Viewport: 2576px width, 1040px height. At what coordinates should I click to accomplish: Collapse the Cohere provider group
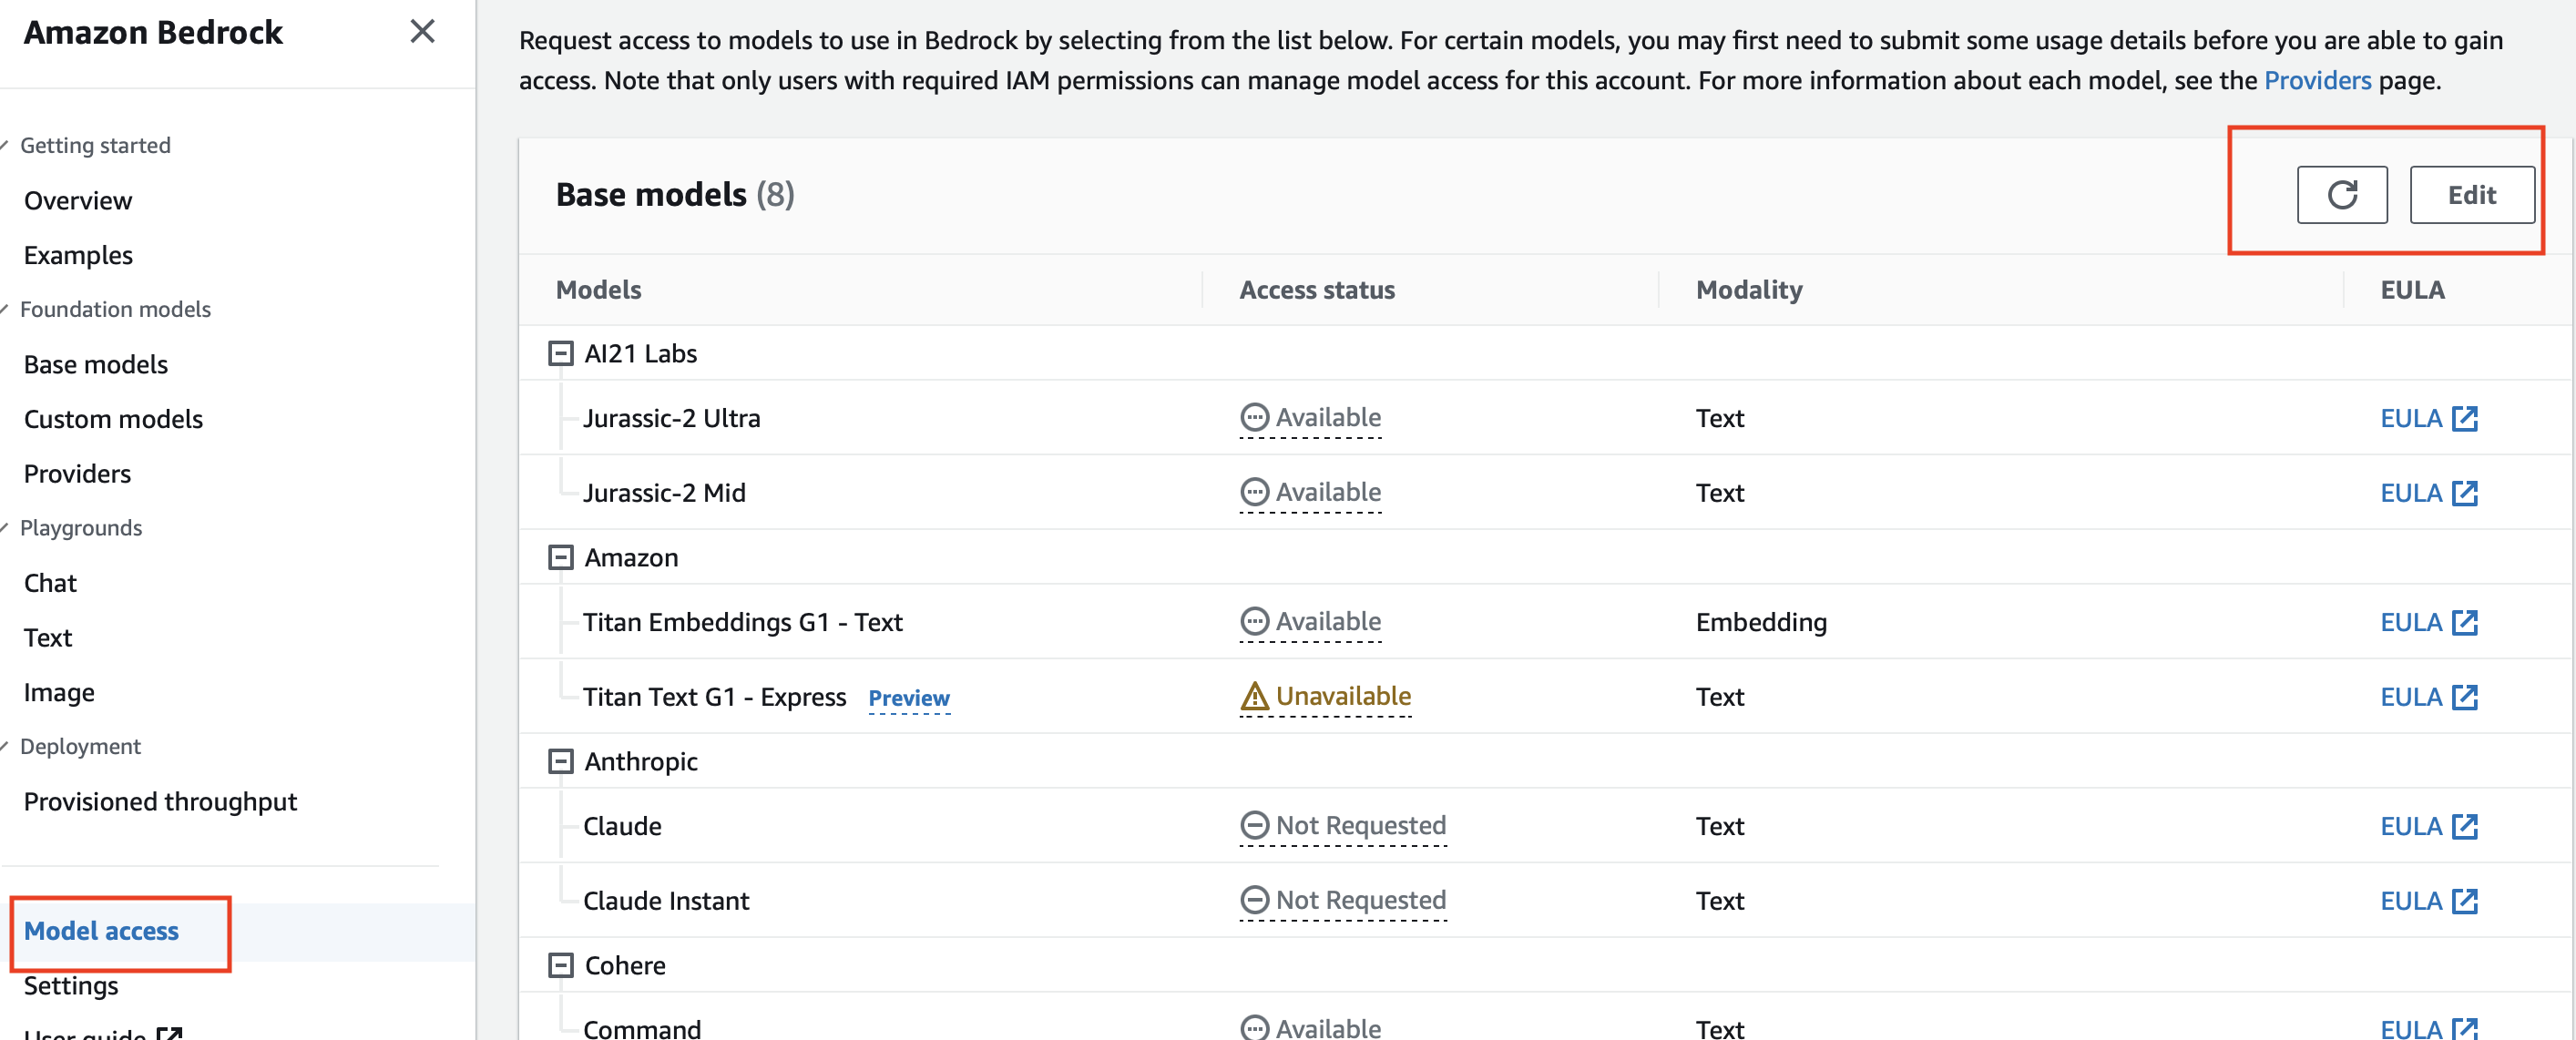pos(561,966)
